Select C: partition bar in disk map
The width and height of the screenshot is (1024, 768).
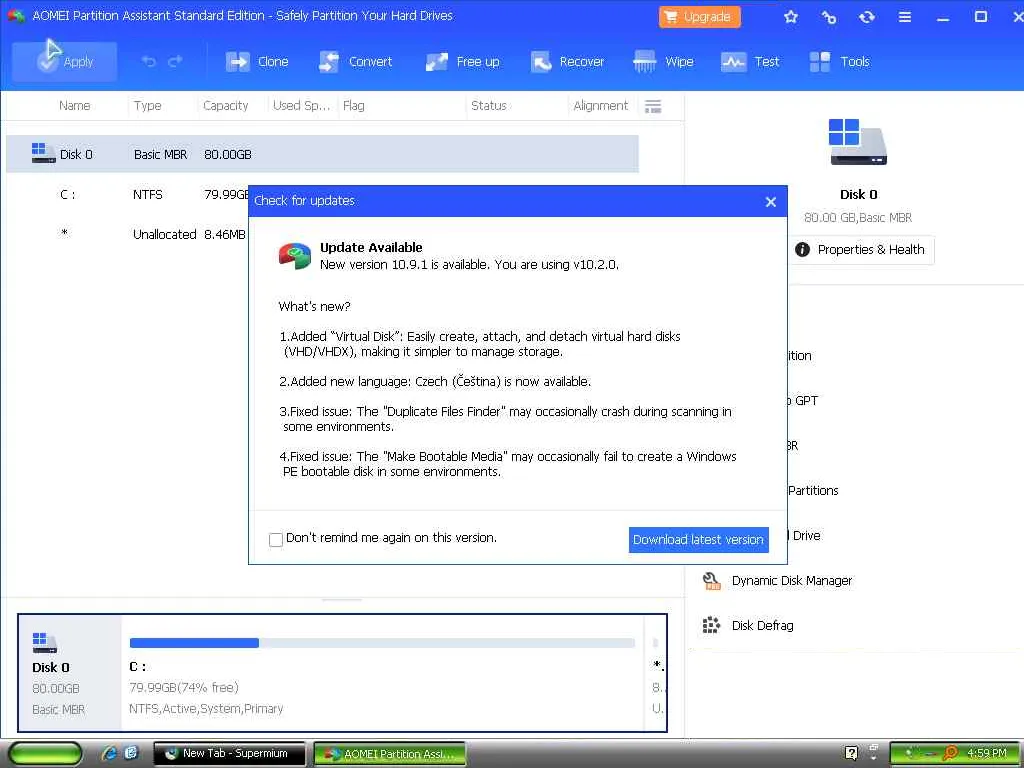[x=382, y=673]
